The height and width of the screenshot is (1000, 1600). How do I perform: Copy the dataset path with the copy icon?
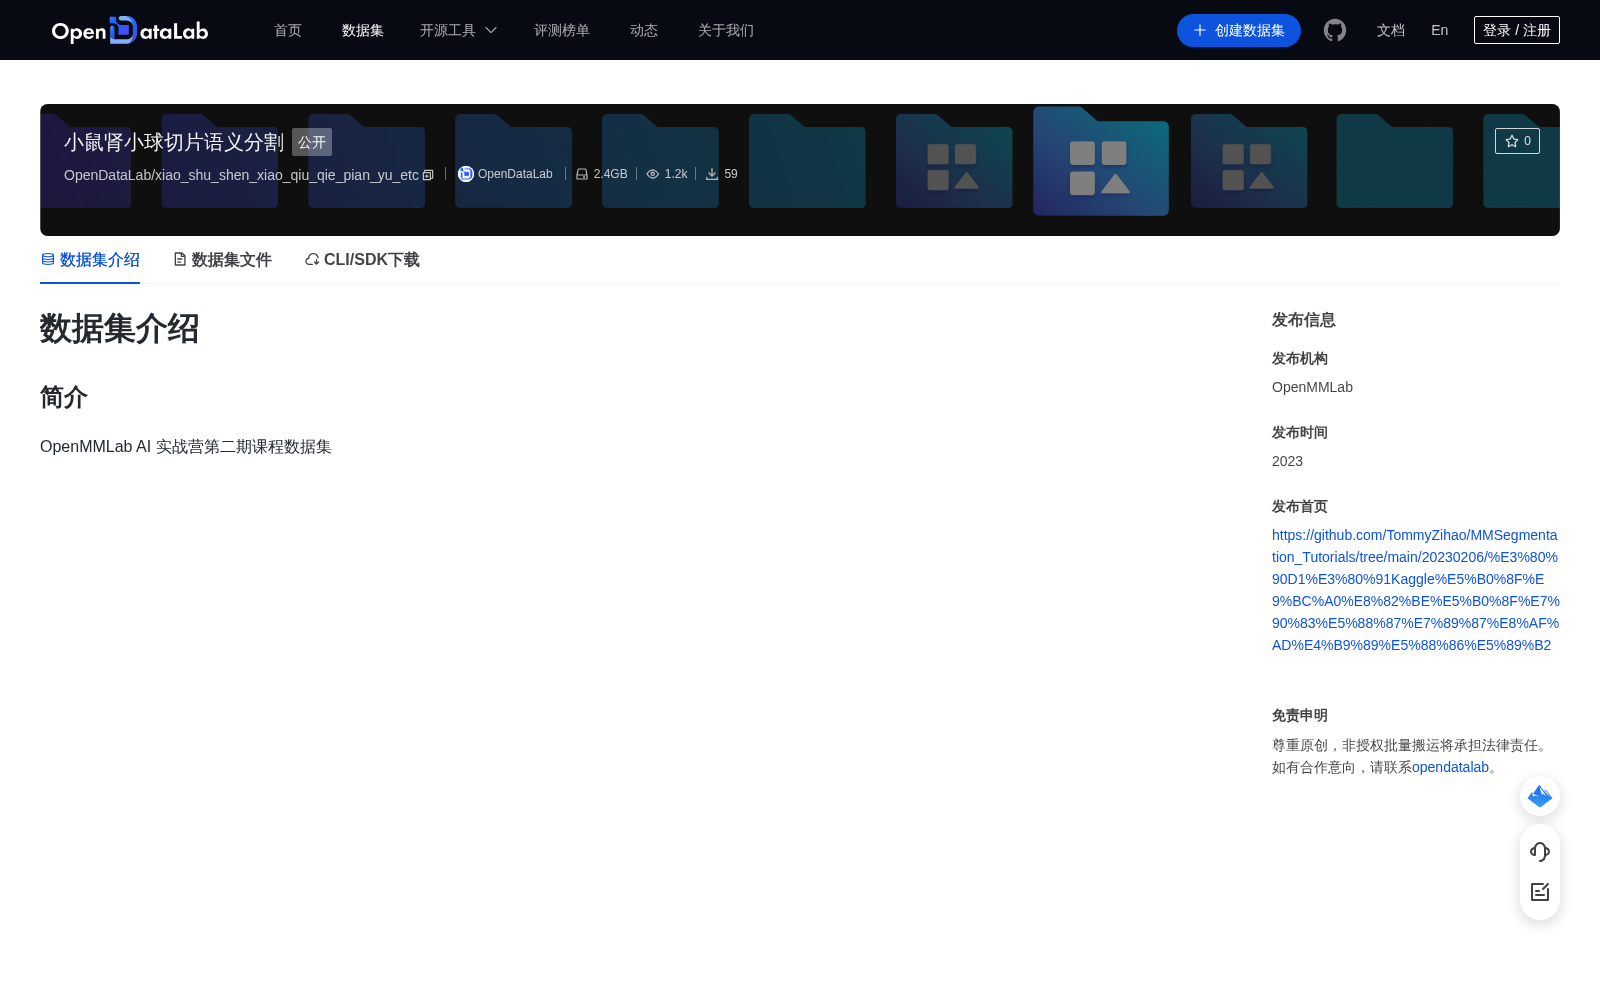pos(428,175)
